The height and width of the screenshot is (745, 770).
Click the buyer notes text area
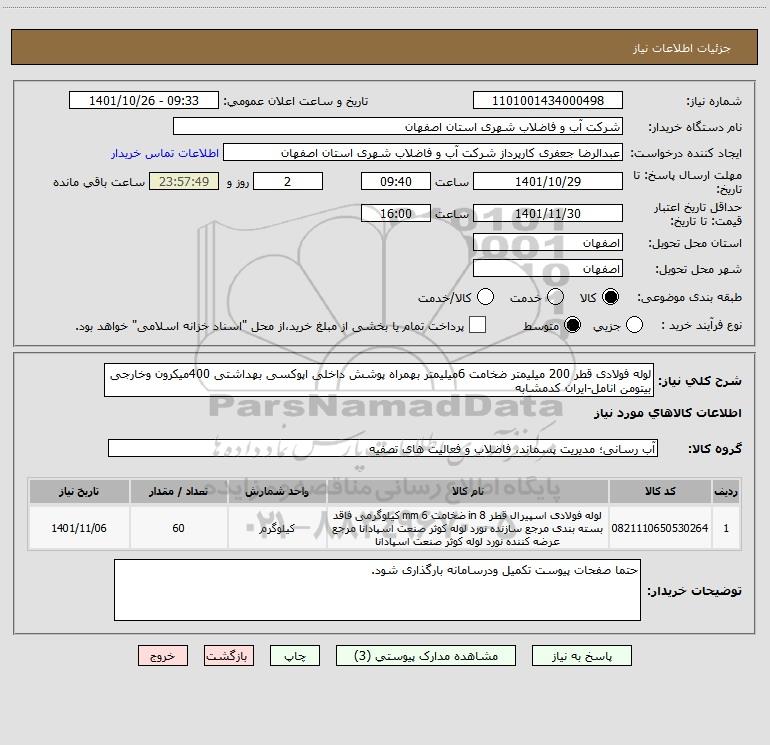pos(377,590)
